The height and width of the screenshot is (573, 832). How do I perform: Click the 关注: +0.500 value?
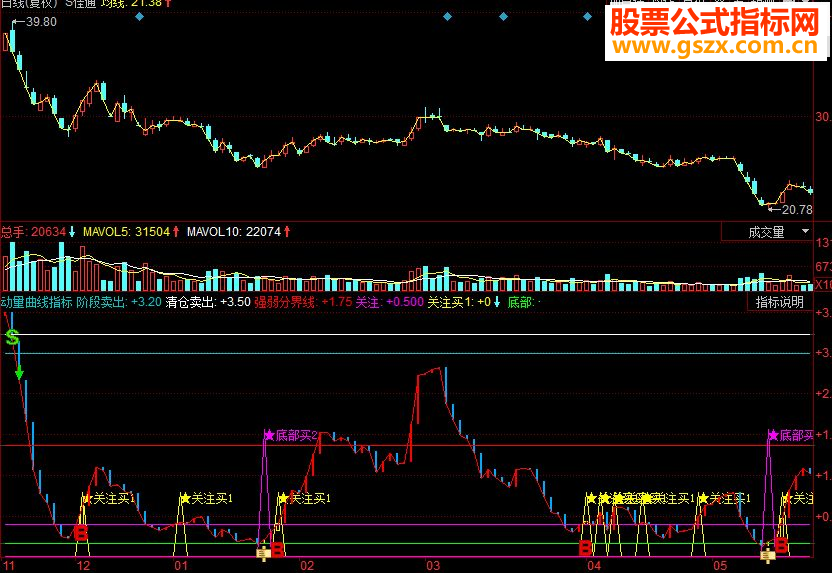(x=389, y=302)
